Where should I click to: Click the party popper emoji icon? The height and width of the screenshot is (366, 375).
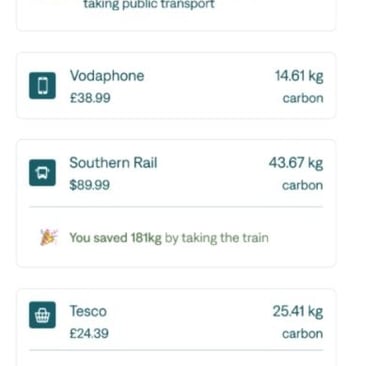[x=49, y=238]
